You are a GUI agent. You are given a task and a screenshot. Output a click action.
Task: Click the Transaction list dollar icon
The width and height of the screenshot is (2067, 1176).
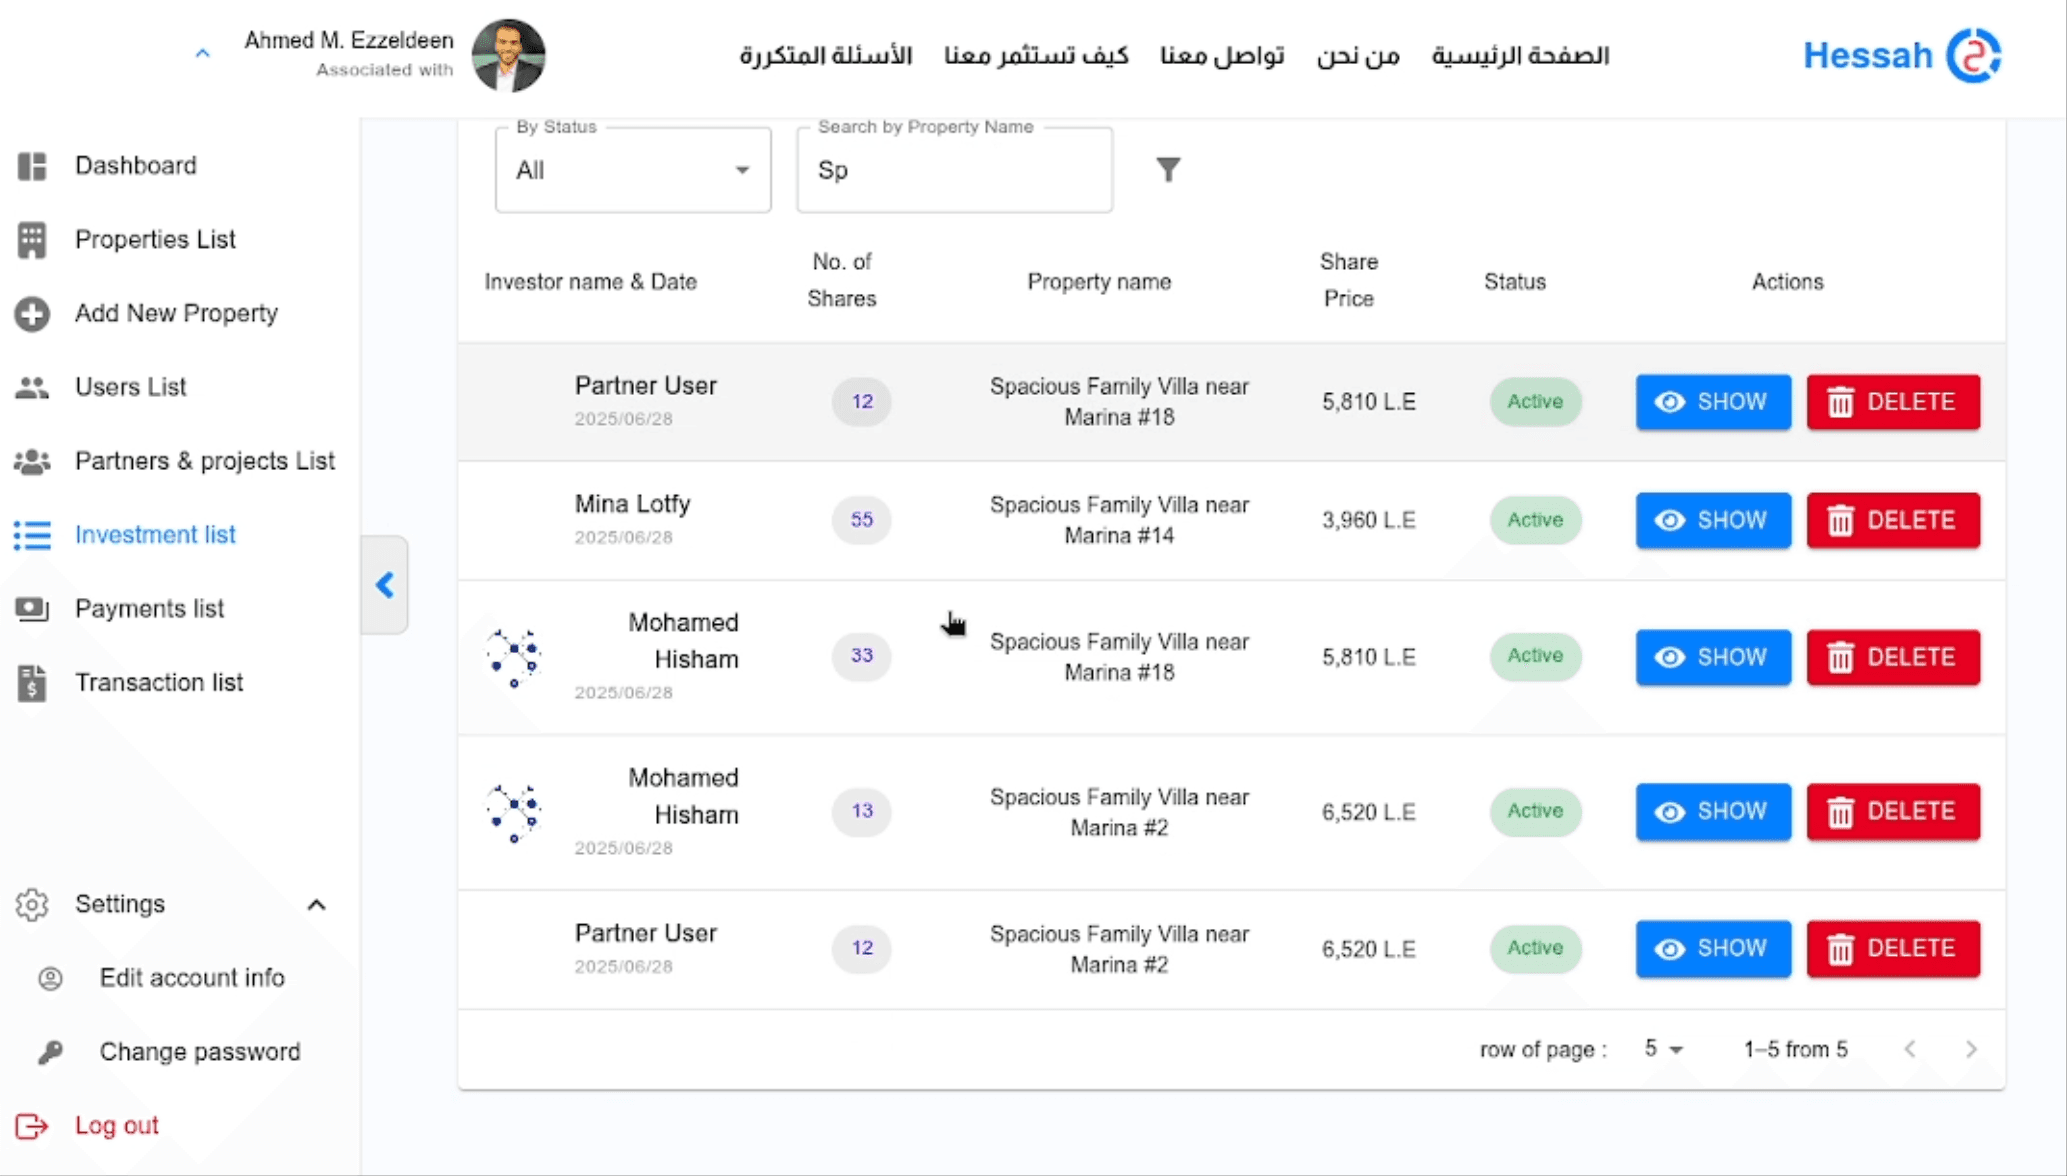[x=33, y=683]
